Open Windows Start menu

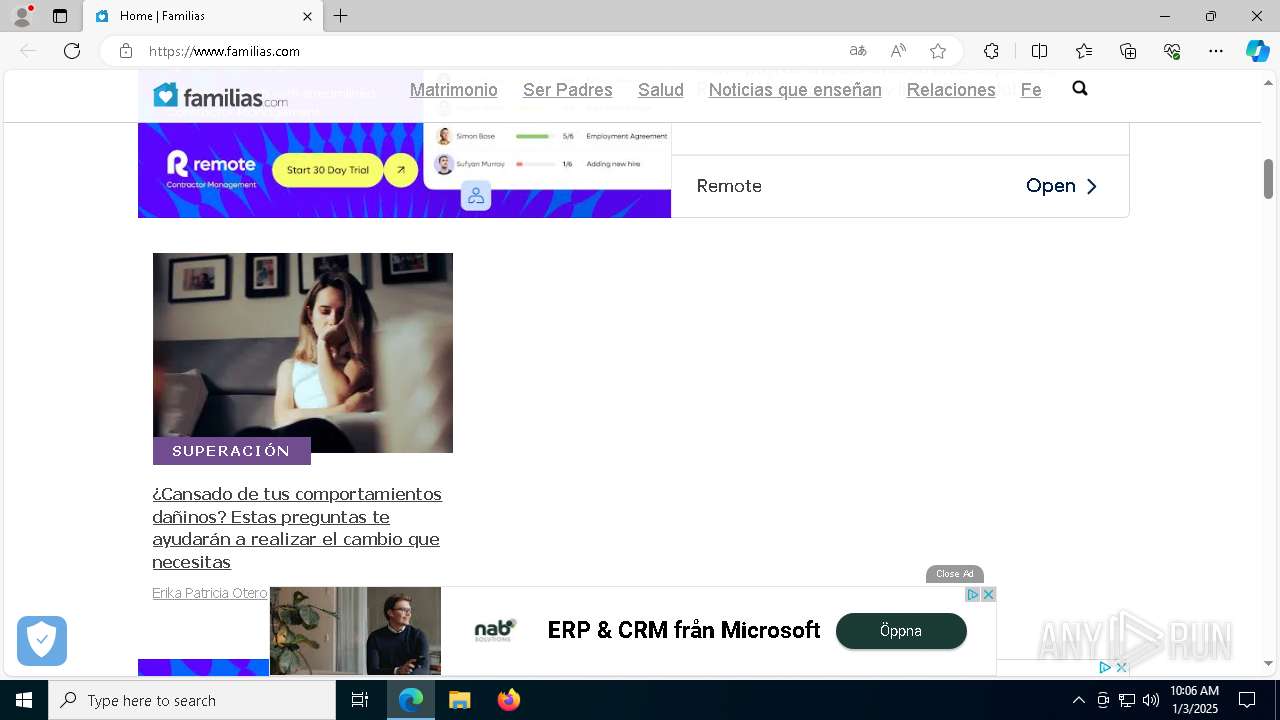tap(24, 700)
